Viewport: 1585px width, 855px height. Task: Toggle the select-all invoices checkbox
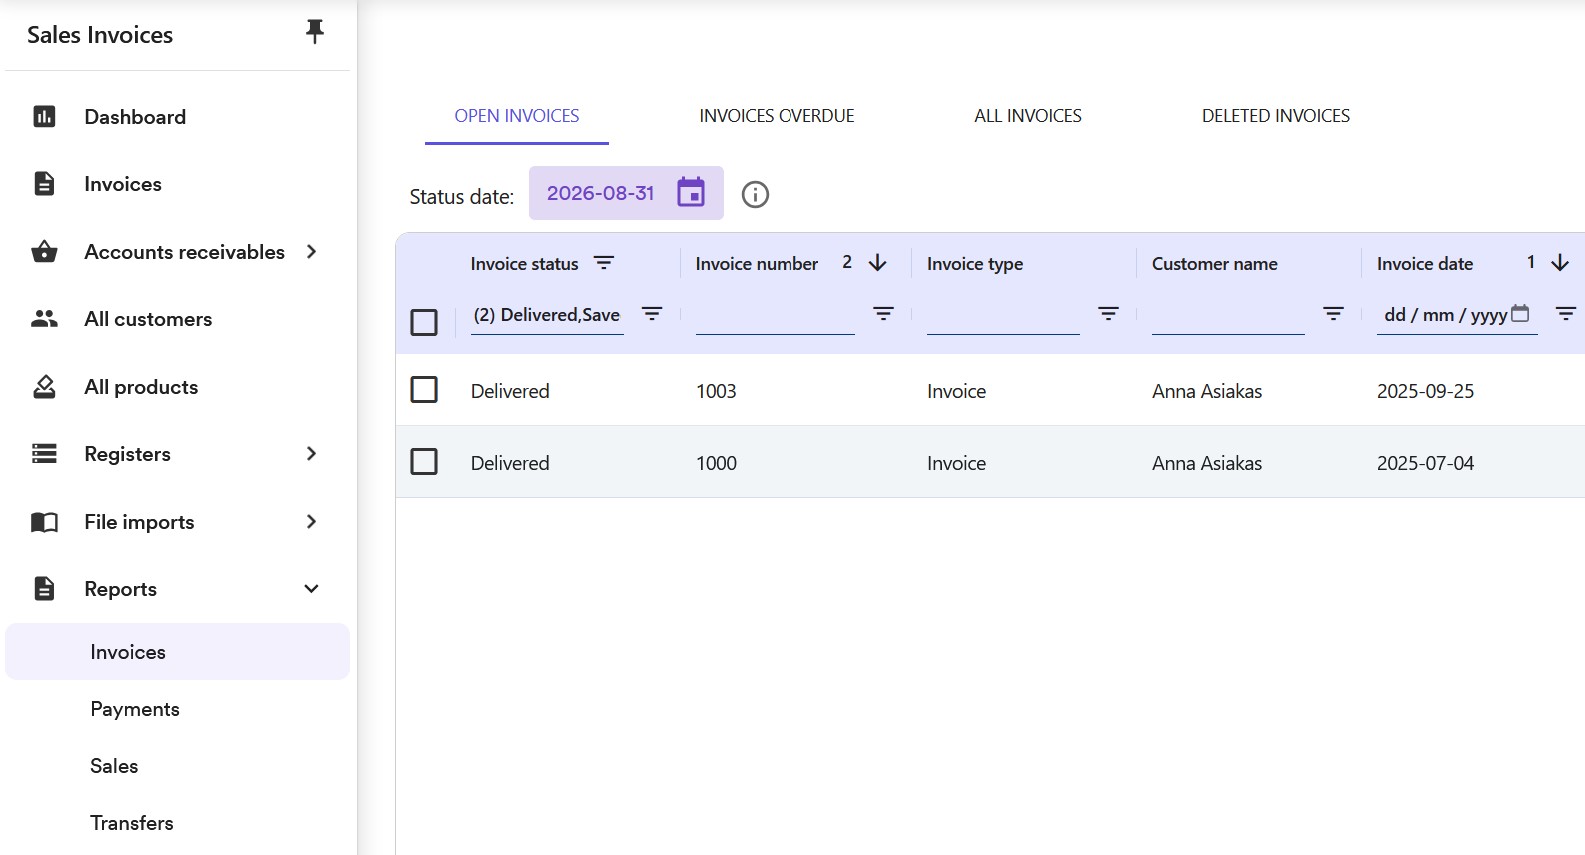[x=424, y=322]
